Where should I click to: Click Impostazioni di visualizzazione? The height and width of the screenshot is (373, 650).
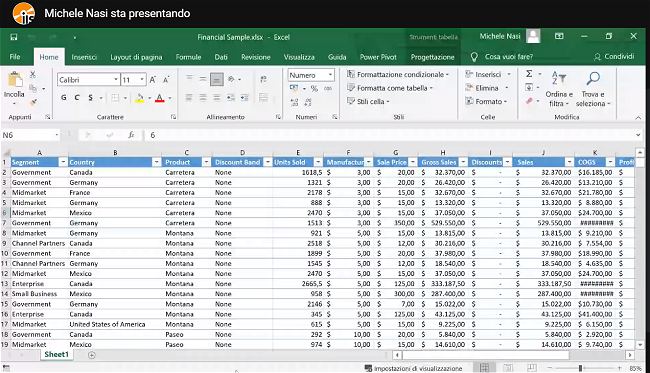[x=413, y=368]
